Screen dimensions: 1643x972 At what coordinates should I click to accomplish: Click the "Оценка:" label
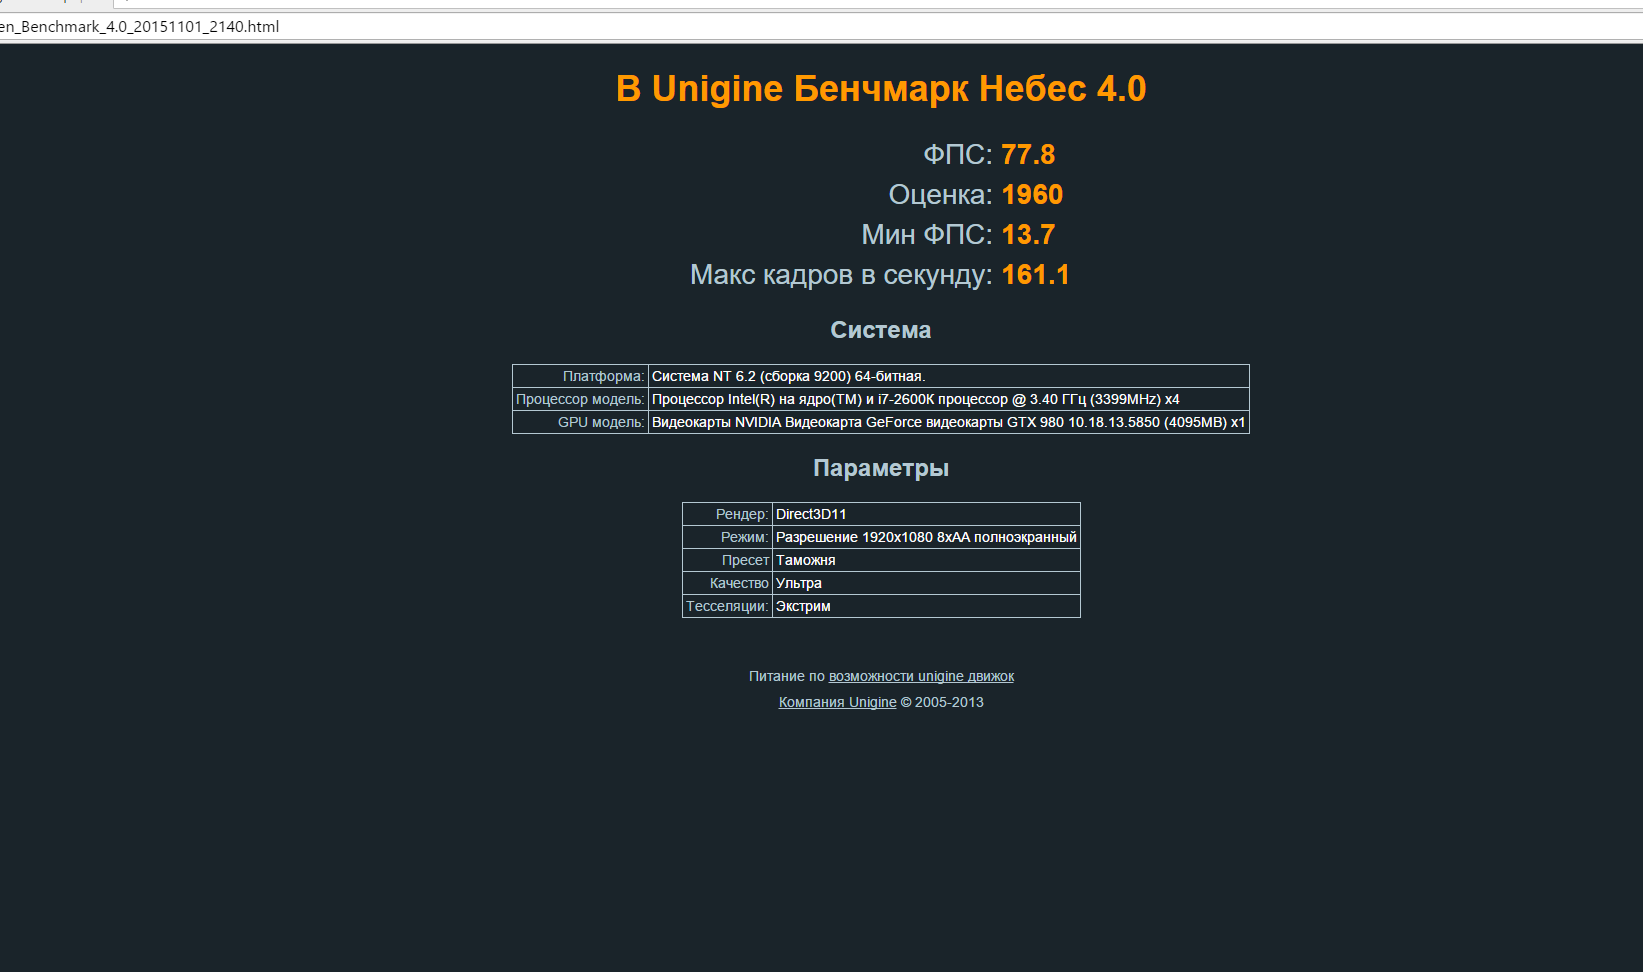tap(941, 195)
